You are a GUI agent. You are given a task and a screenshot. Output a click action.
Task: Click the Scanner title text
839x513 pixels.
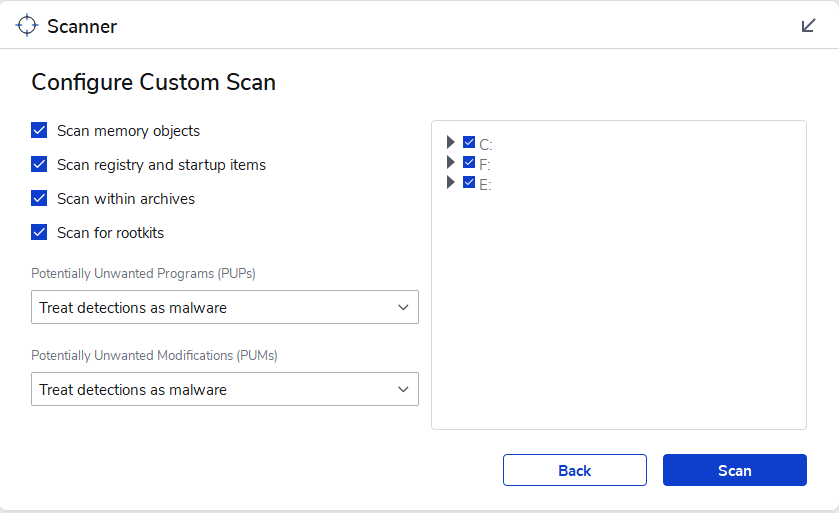[x=82, y=27]
